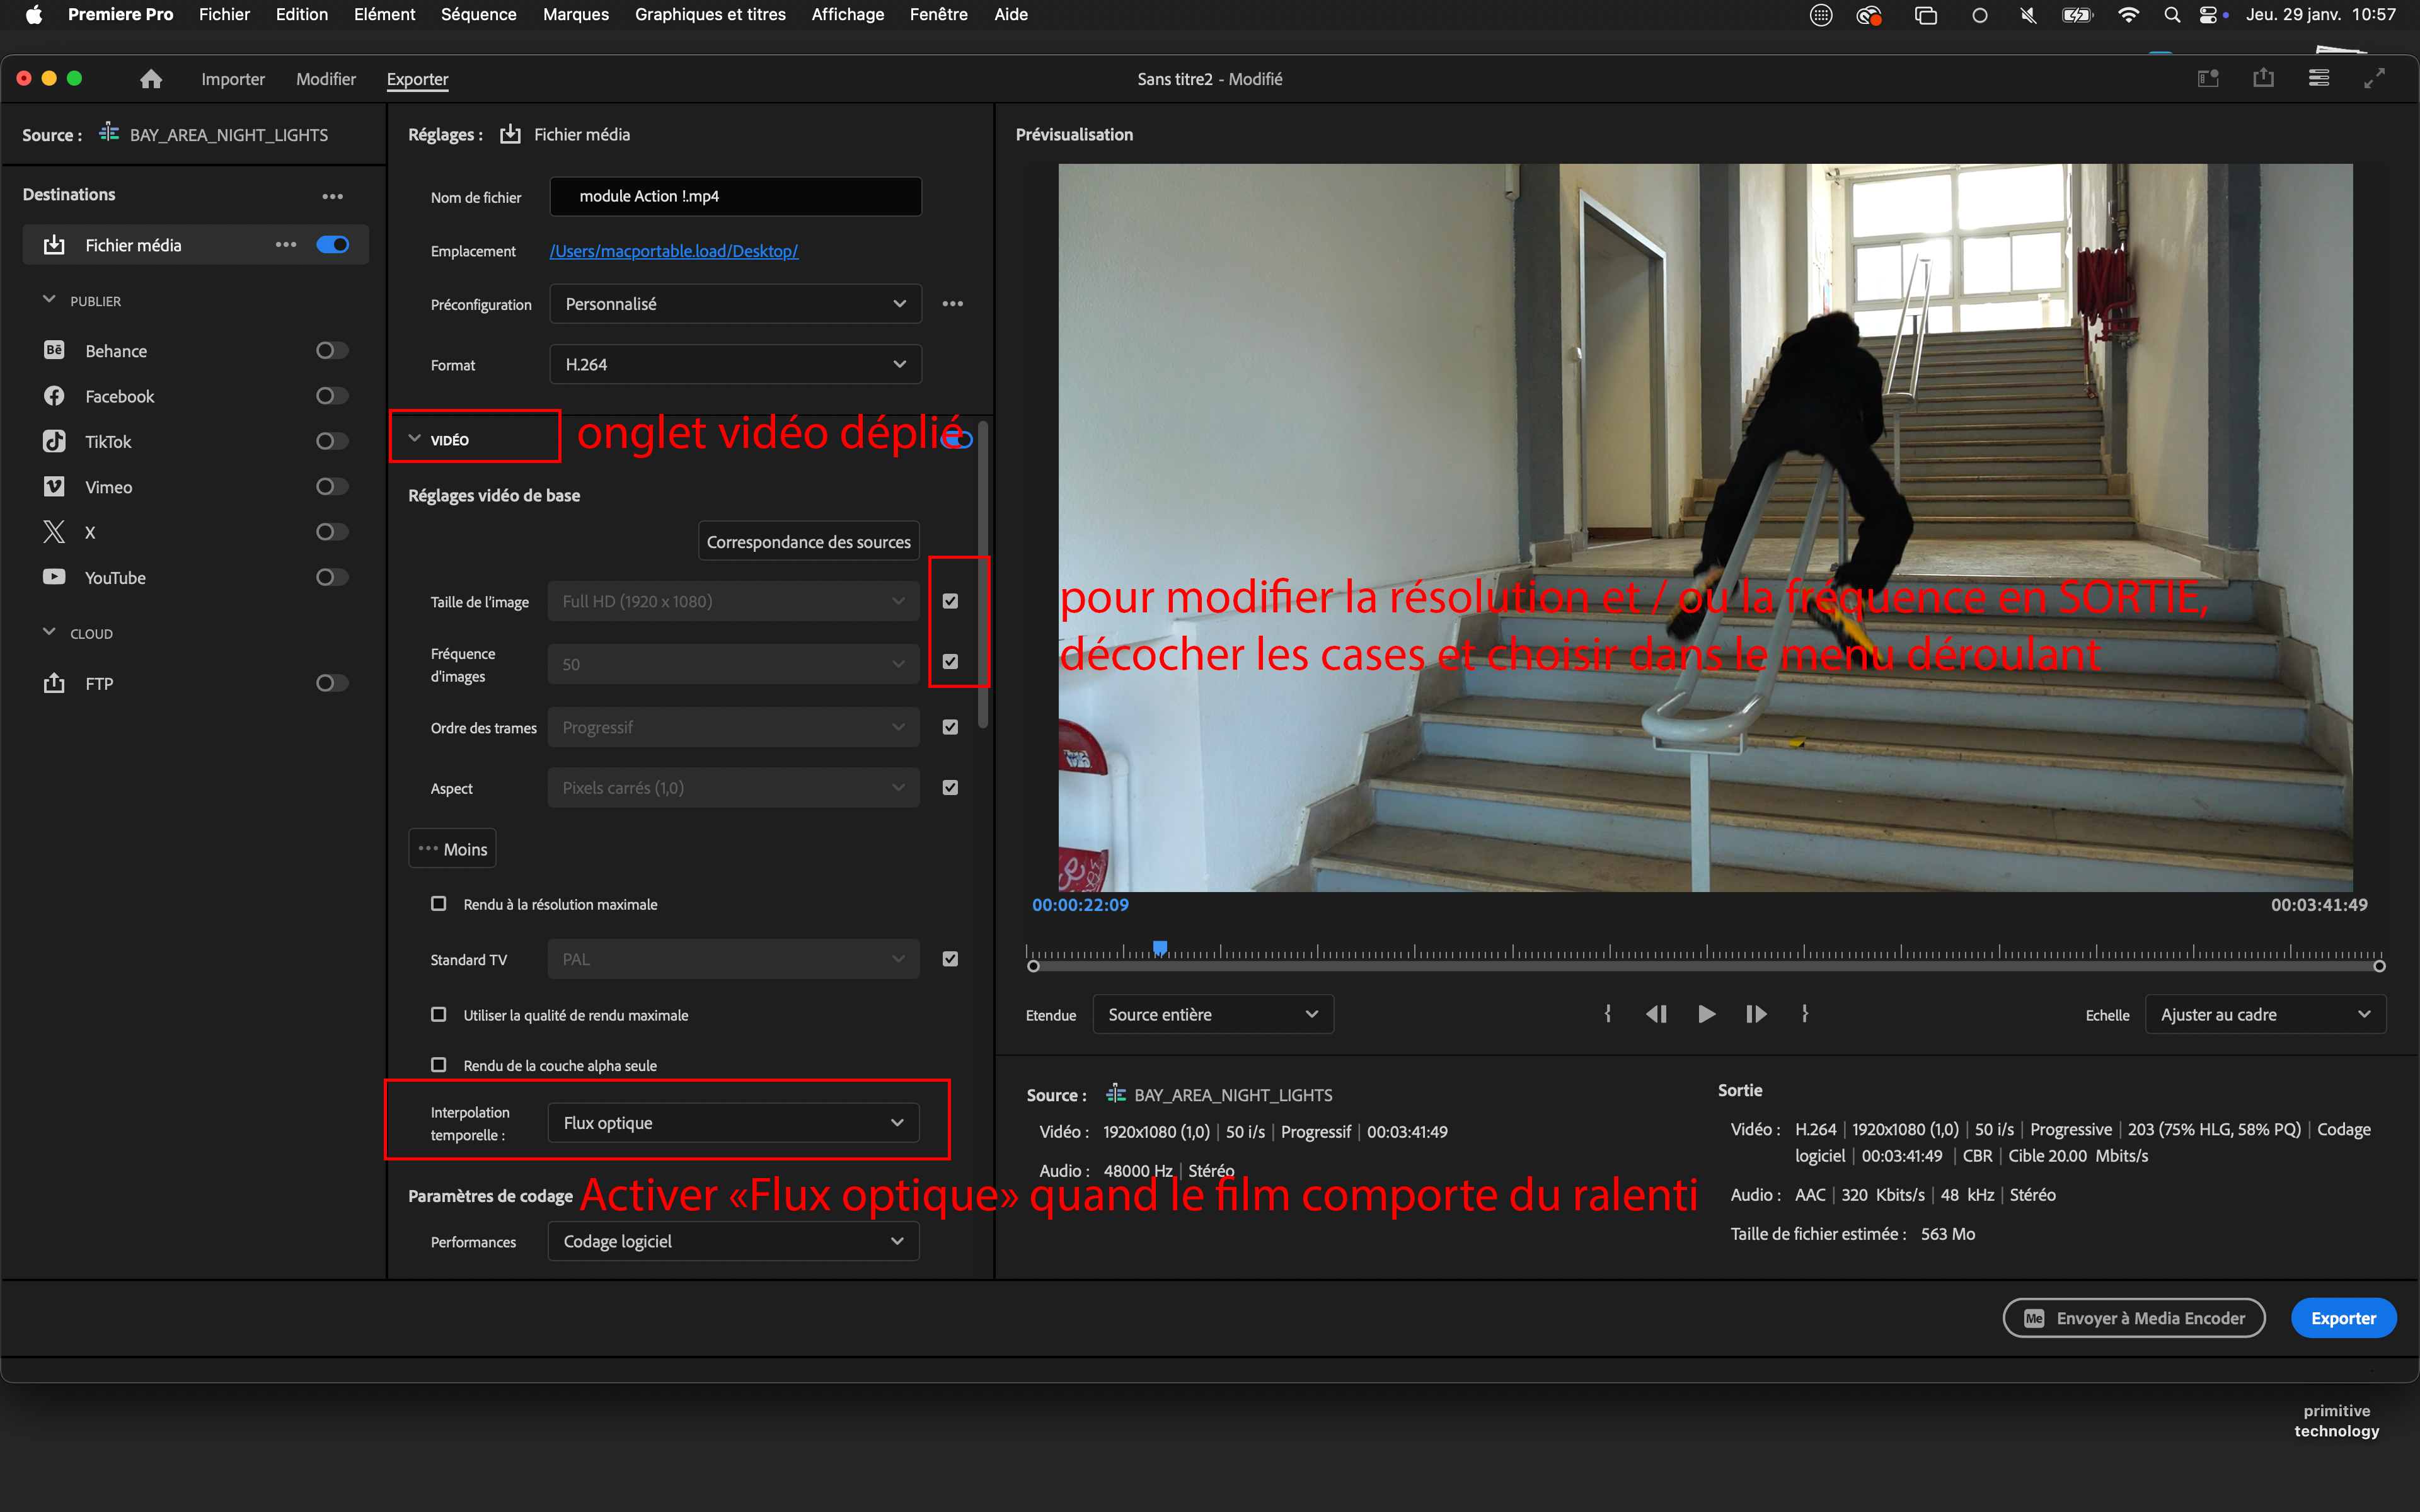Viewport: 2420px width, 1512px height.
Task: Collapse the PUBLIER section
Action: [x=49, y=299]
